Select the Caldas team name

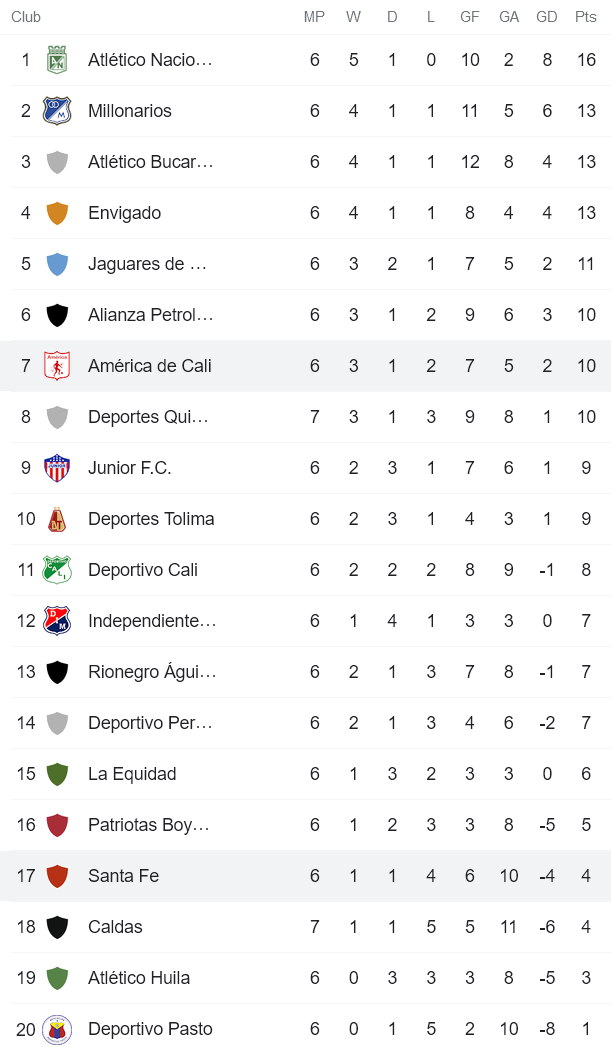[115, 926]
